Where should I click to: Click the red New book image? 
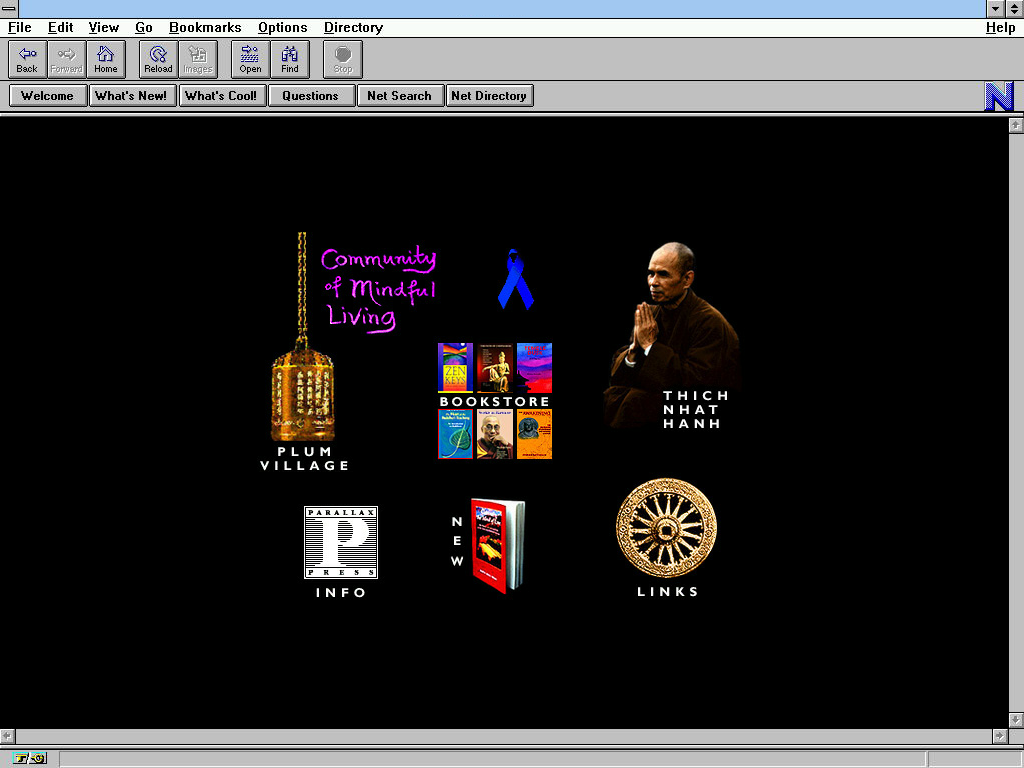pyautogui.click(x=497, y=545)
